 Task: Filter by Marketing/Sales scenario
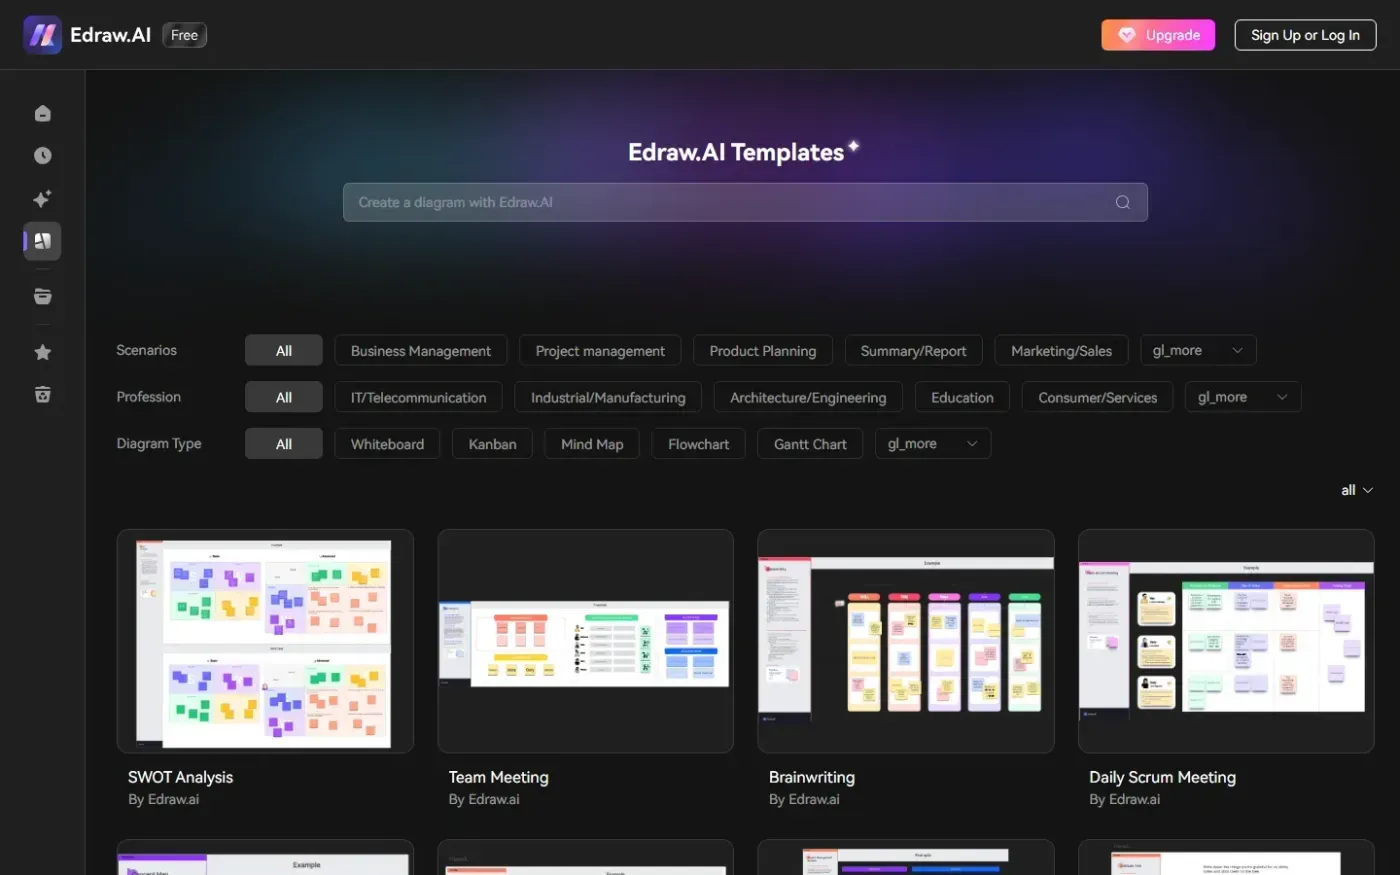pyautogui.click(x=1061, y=351)
